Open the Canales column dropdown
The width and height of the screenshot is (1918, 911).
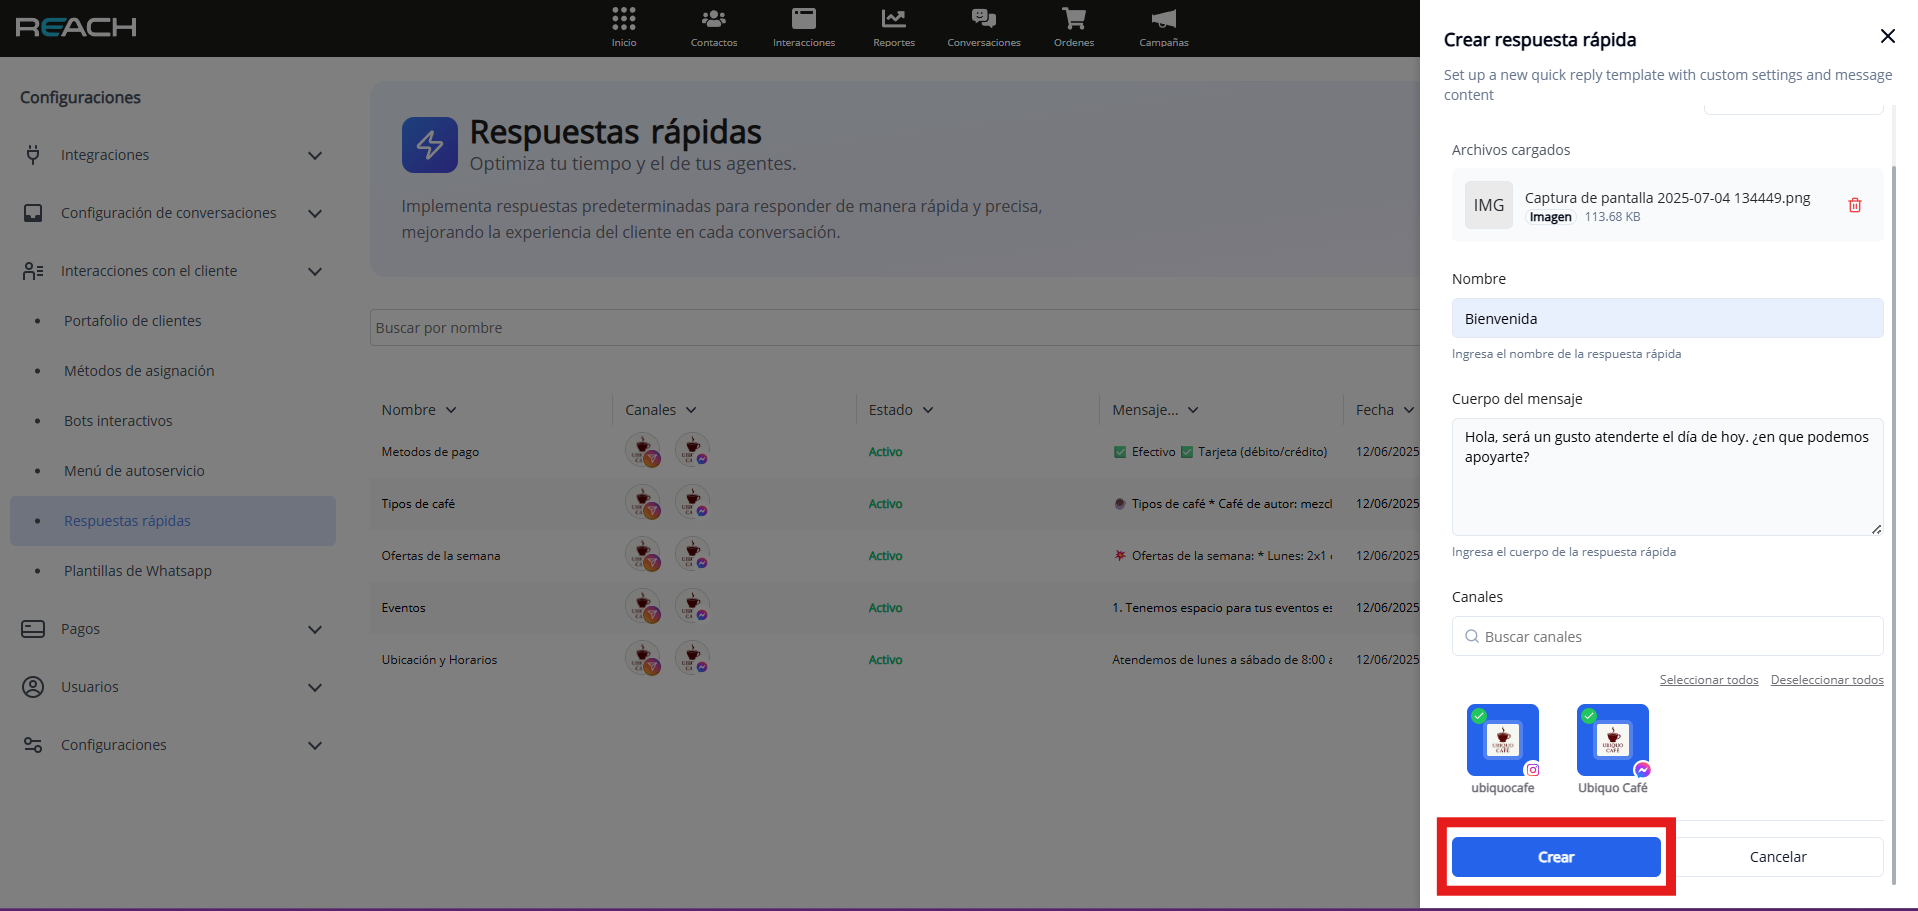point(691,410)
